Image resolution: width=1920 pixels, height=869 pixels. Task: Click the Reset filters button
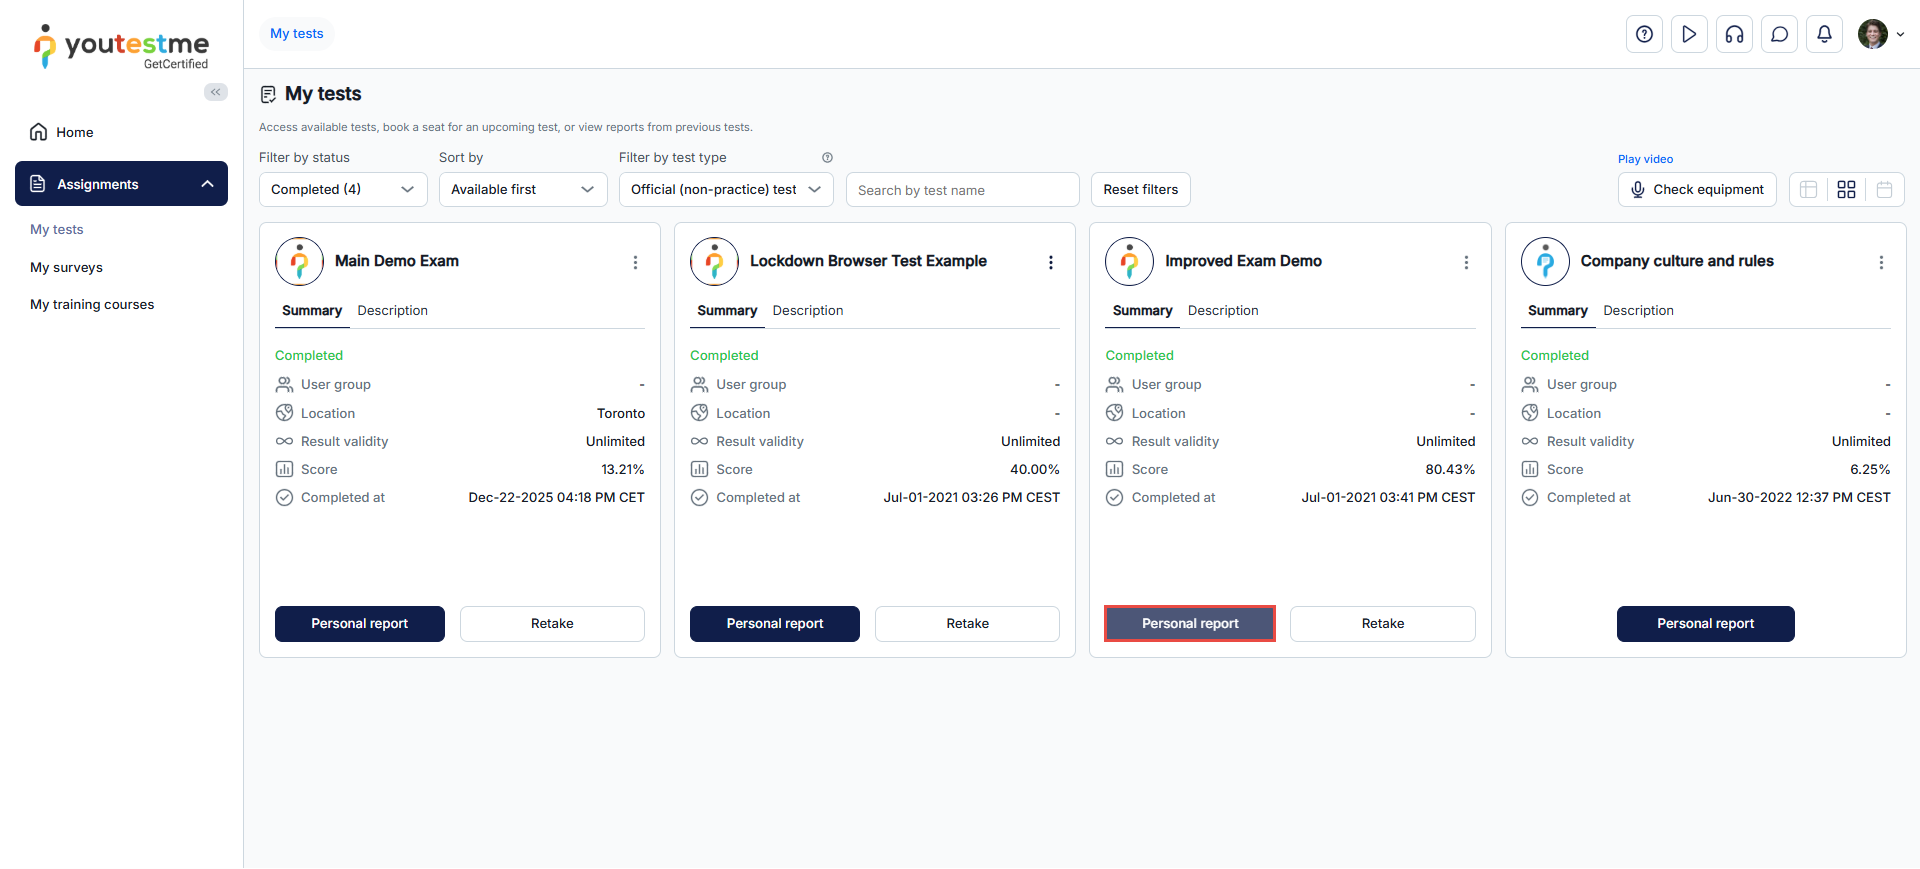point(1140,189)
